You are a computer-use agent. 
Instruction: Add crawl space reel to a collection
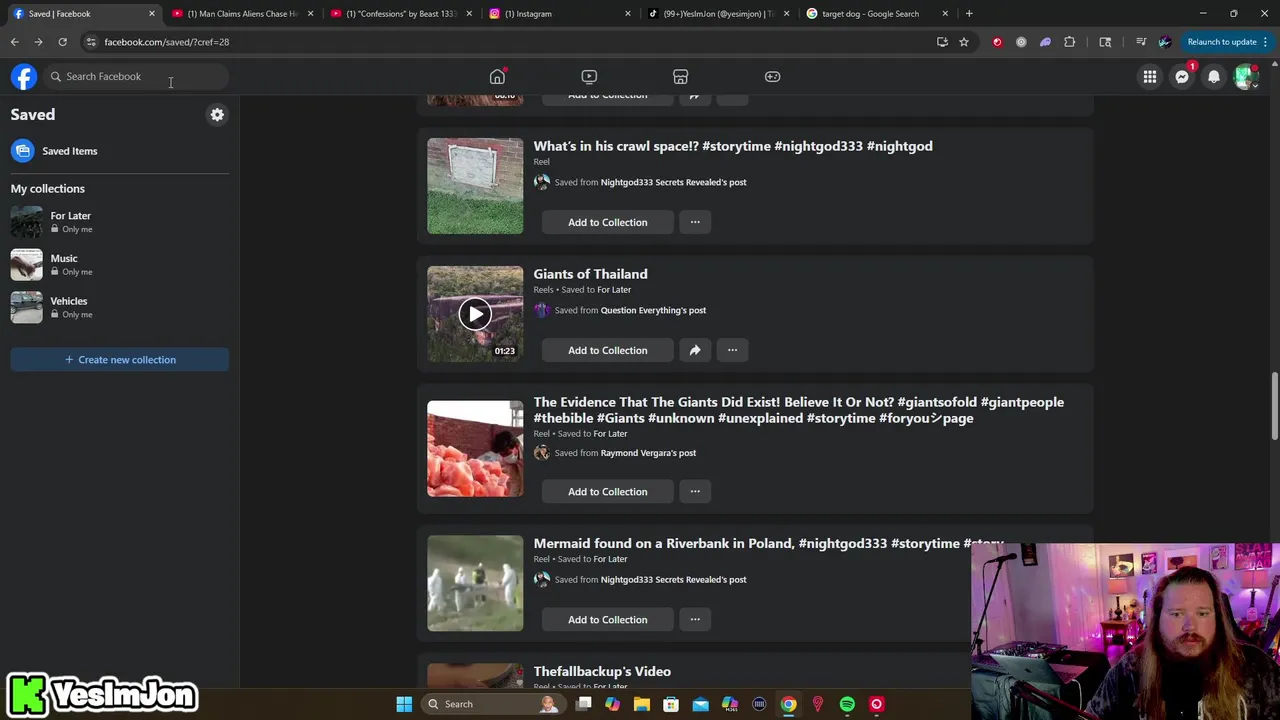point(607,222)
